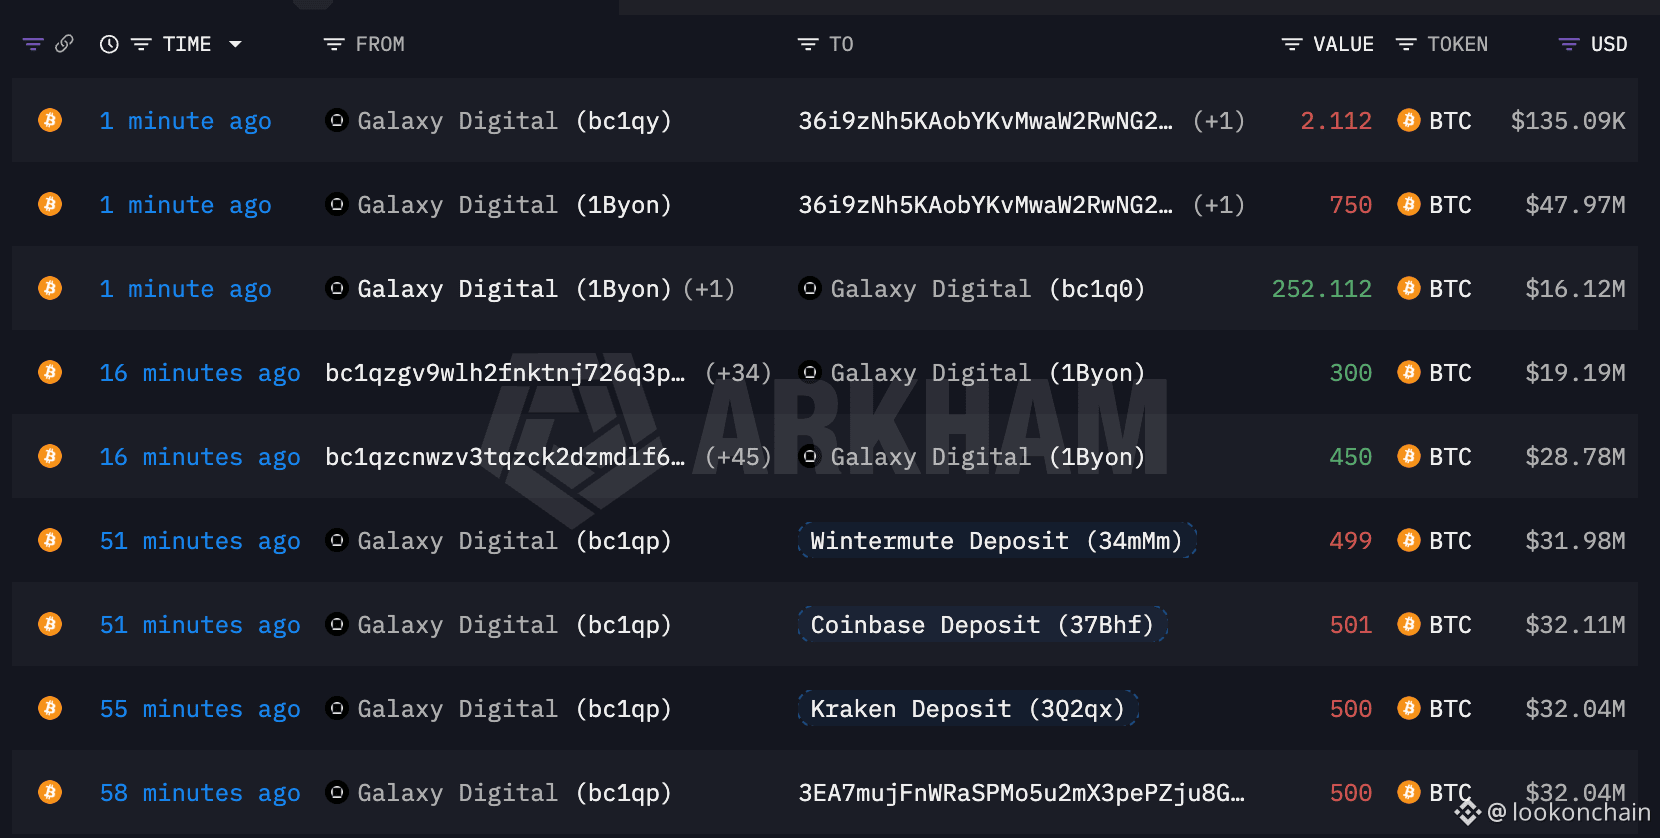Click the TOKEN column header
This screenshot has height=838, width=1660.
click(x=1457, y=44)
